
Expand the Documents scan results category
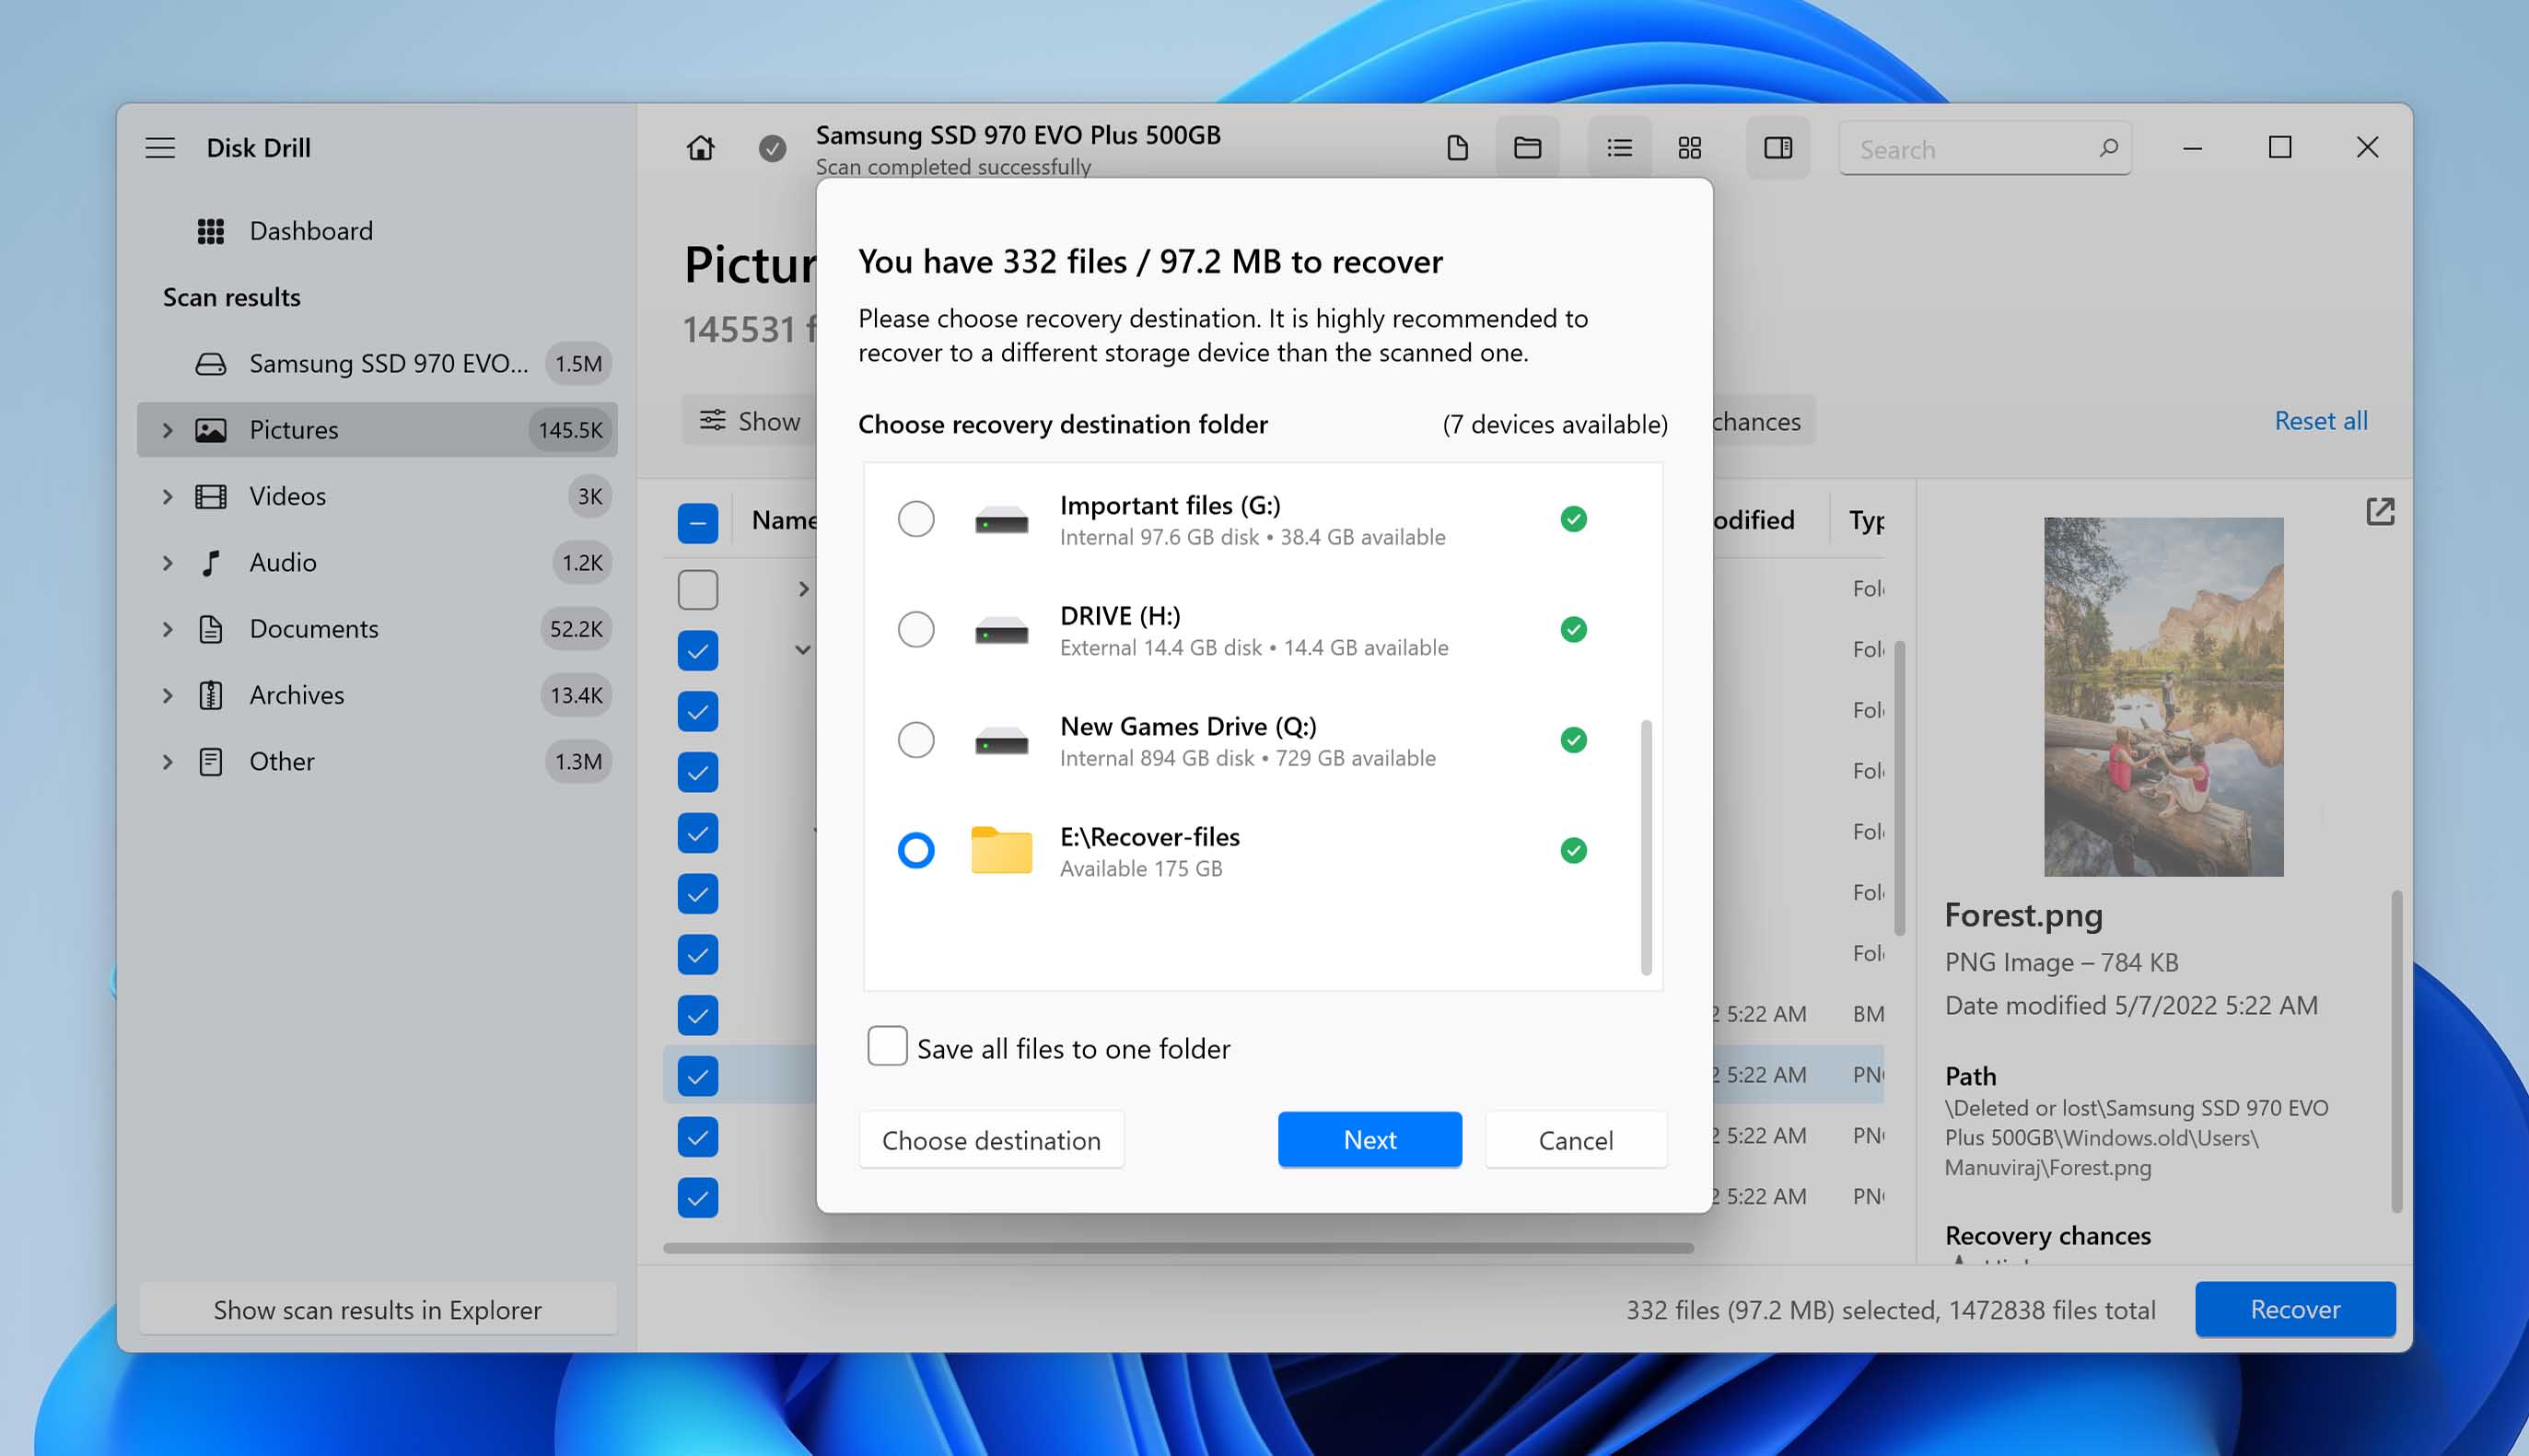coord(169,627)
